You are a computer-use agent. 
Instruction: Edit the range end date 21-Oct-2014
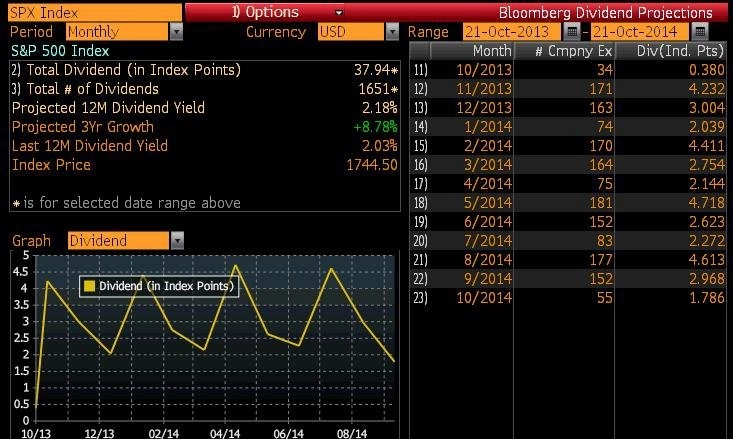[639, 32]
